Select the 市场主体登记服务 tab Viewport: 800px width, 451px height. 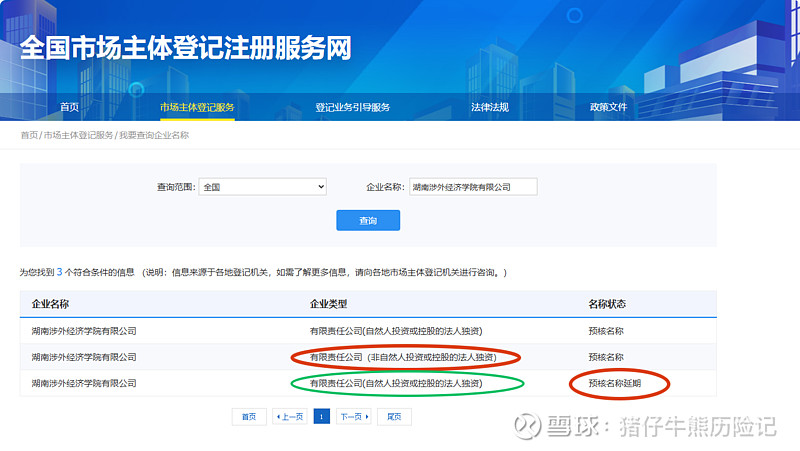click(x=197, y=107)
